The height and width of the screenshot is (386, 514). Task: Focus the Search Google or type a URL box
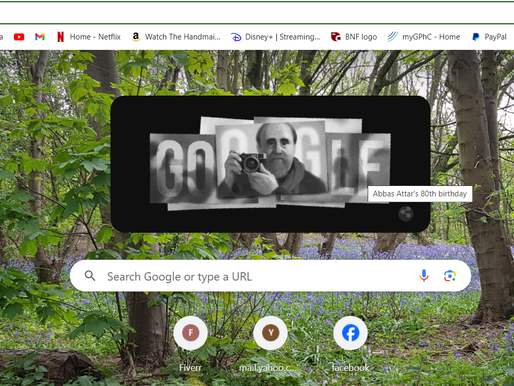coord(270,276)
